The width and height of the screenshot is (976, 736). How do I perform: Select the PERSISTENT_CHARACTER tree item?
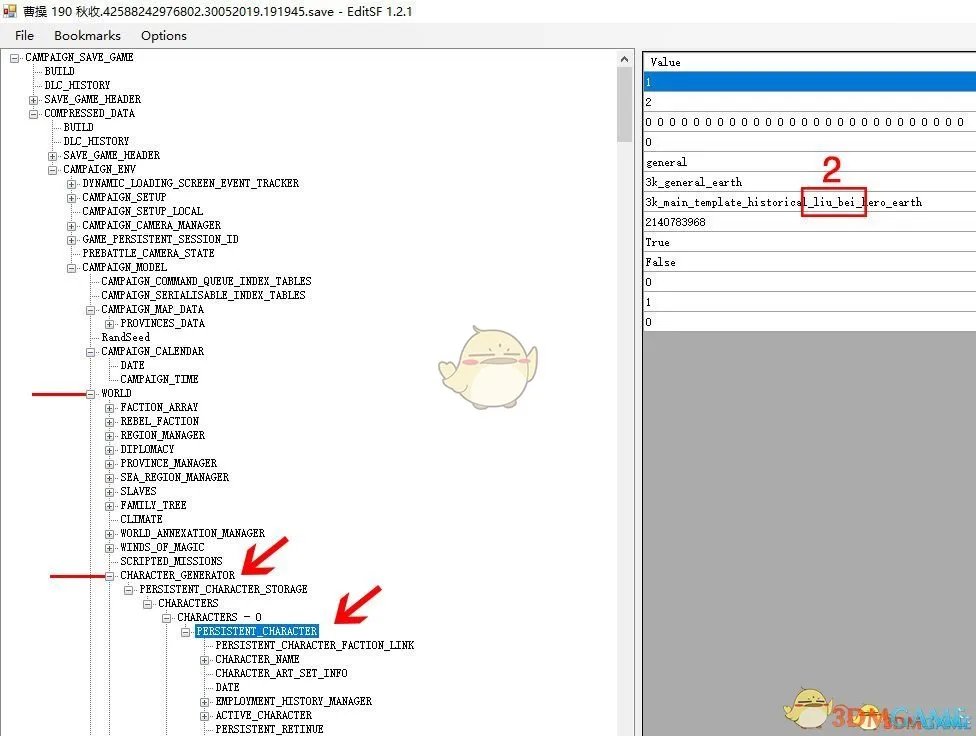coord(257,632)
